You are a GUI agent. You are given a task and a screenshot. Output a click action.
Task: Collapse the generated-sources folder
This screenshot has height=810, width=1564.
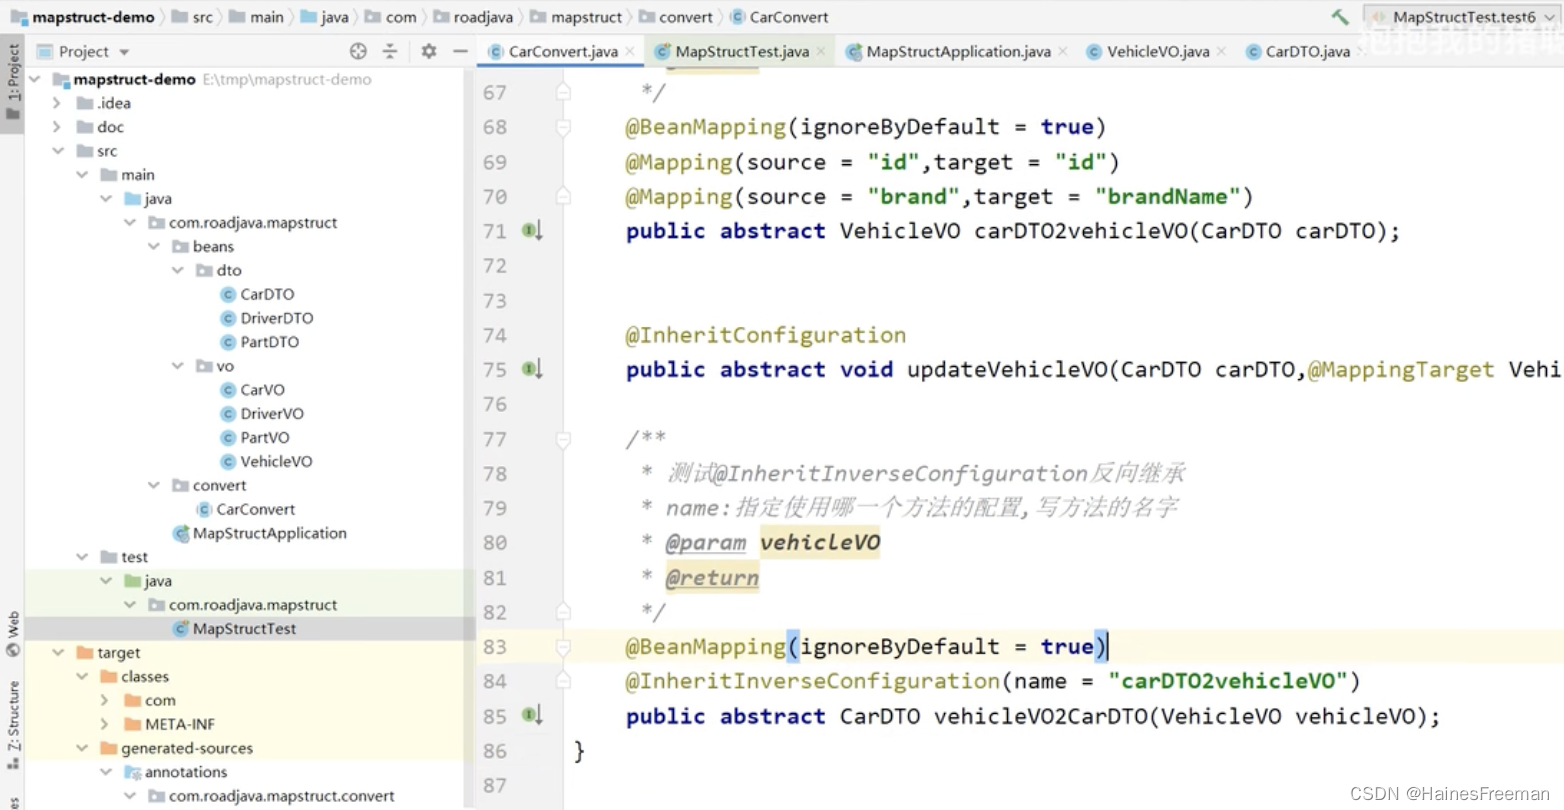[x=82, y=748]
